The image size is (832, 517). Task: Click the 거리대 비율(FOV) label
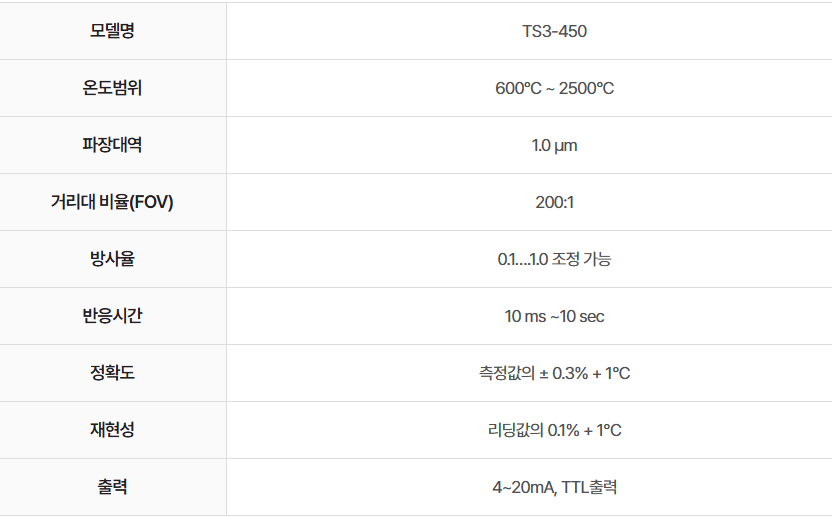click(112, 202)
